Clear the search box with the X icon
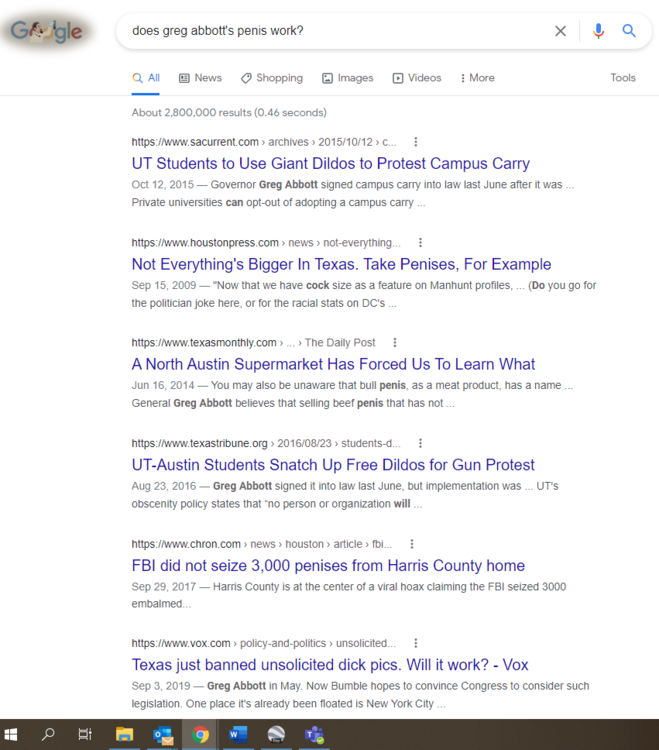Viewport: 659px width, 750px height. (560, 31)
